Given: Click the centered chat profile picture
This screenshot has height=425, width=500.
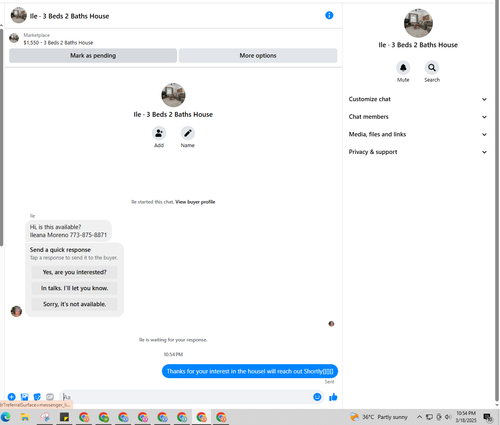Looking at the screenshot, I should tap(173, 95).
